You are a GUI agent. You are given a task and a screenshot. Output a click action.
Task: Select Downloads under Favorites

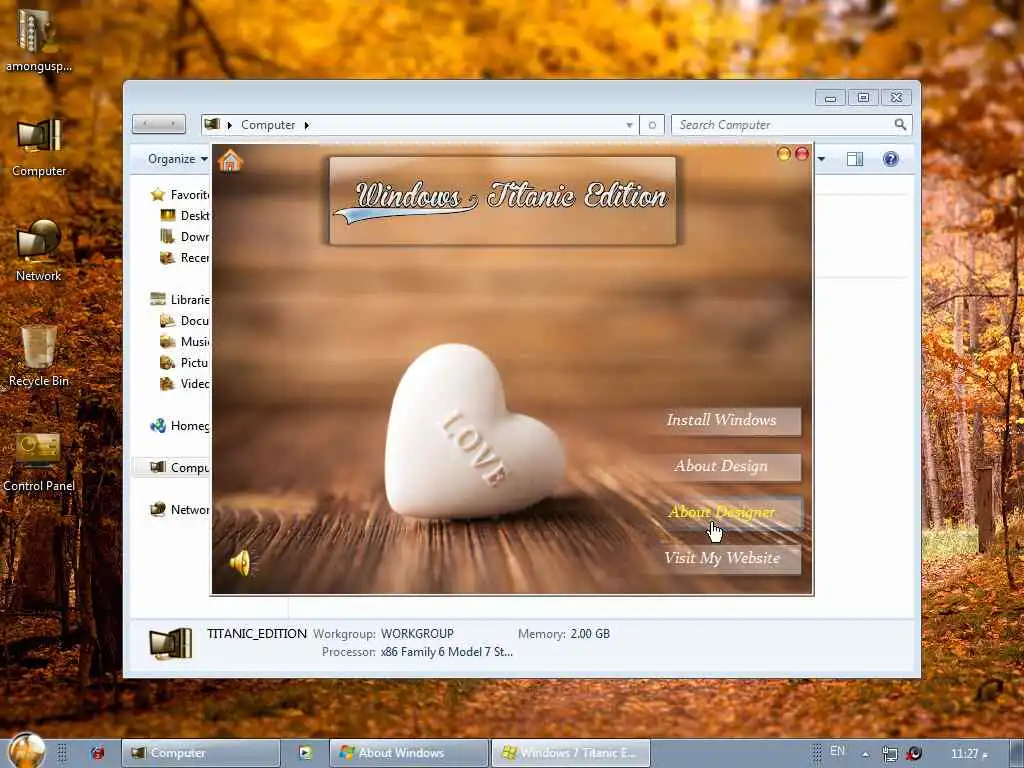click(185, 236)
